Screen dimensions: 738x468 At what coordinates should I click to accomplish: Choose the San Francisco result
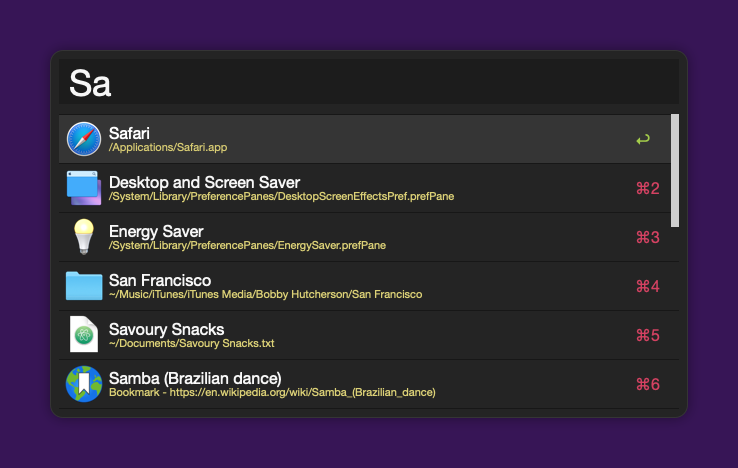(160, 280)
